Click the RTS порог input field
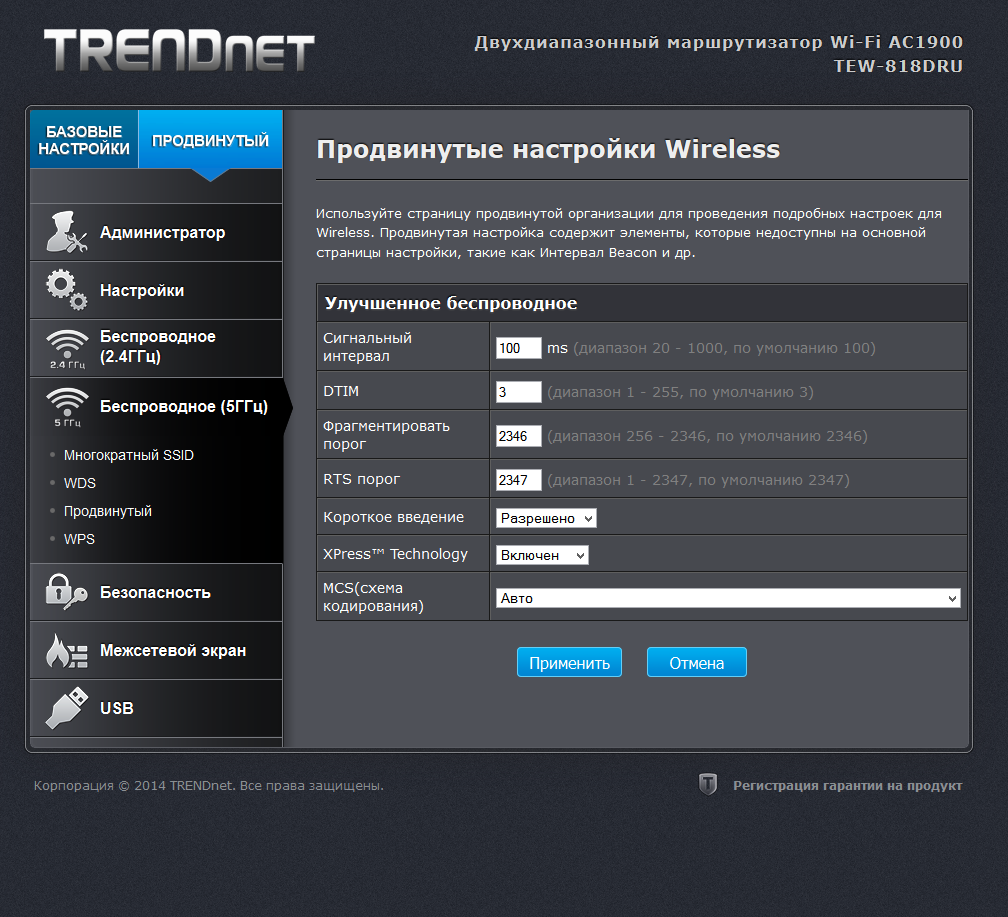This screenshot has height=917, width=1008. [518, 480]
